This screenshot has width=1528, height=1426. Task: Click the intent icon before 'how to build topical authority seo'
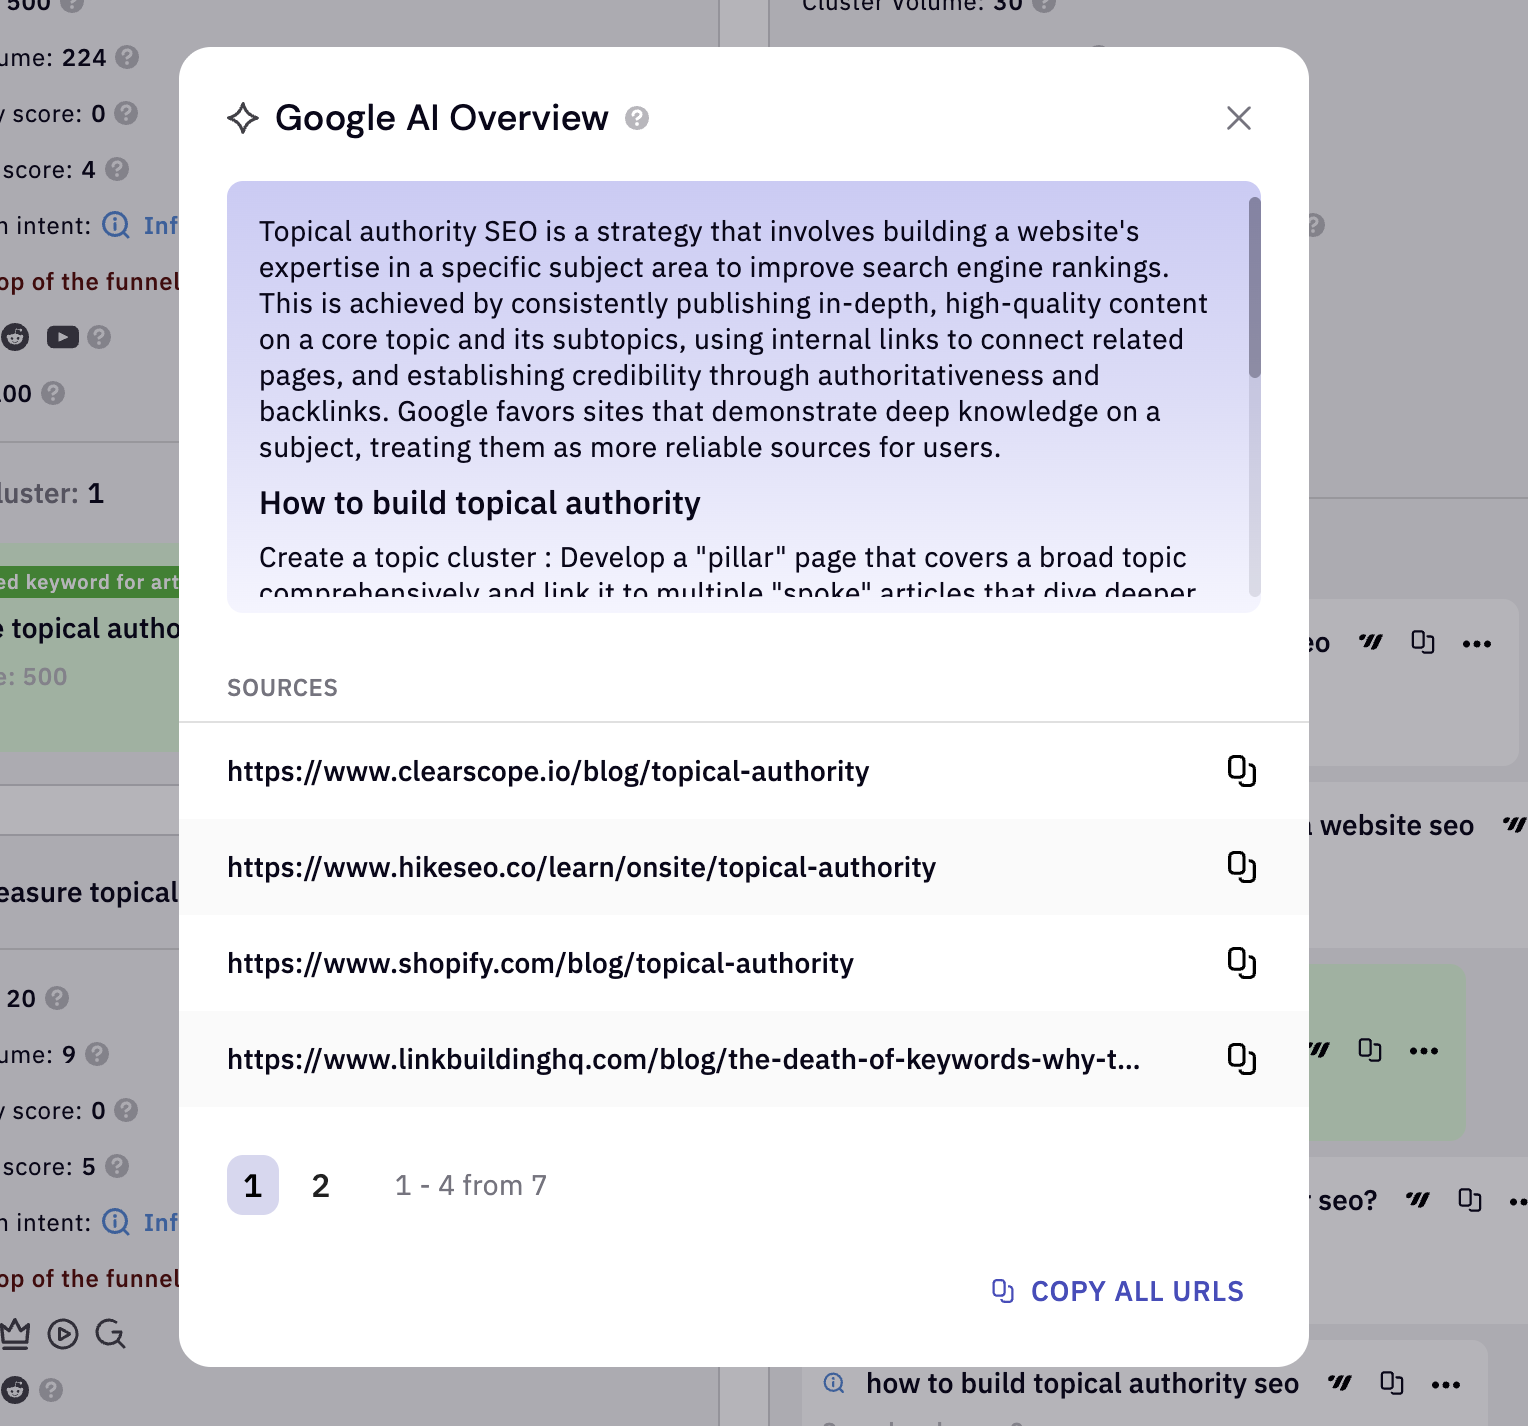tap(834, 1383)
